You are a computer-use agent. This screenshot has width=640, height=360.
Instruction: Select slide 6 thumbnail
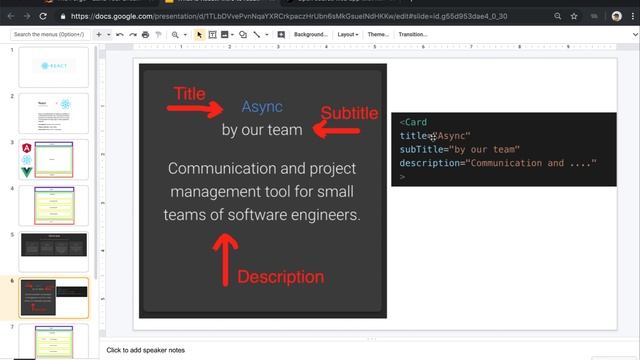pyautogui.click(x=53, y=298)
